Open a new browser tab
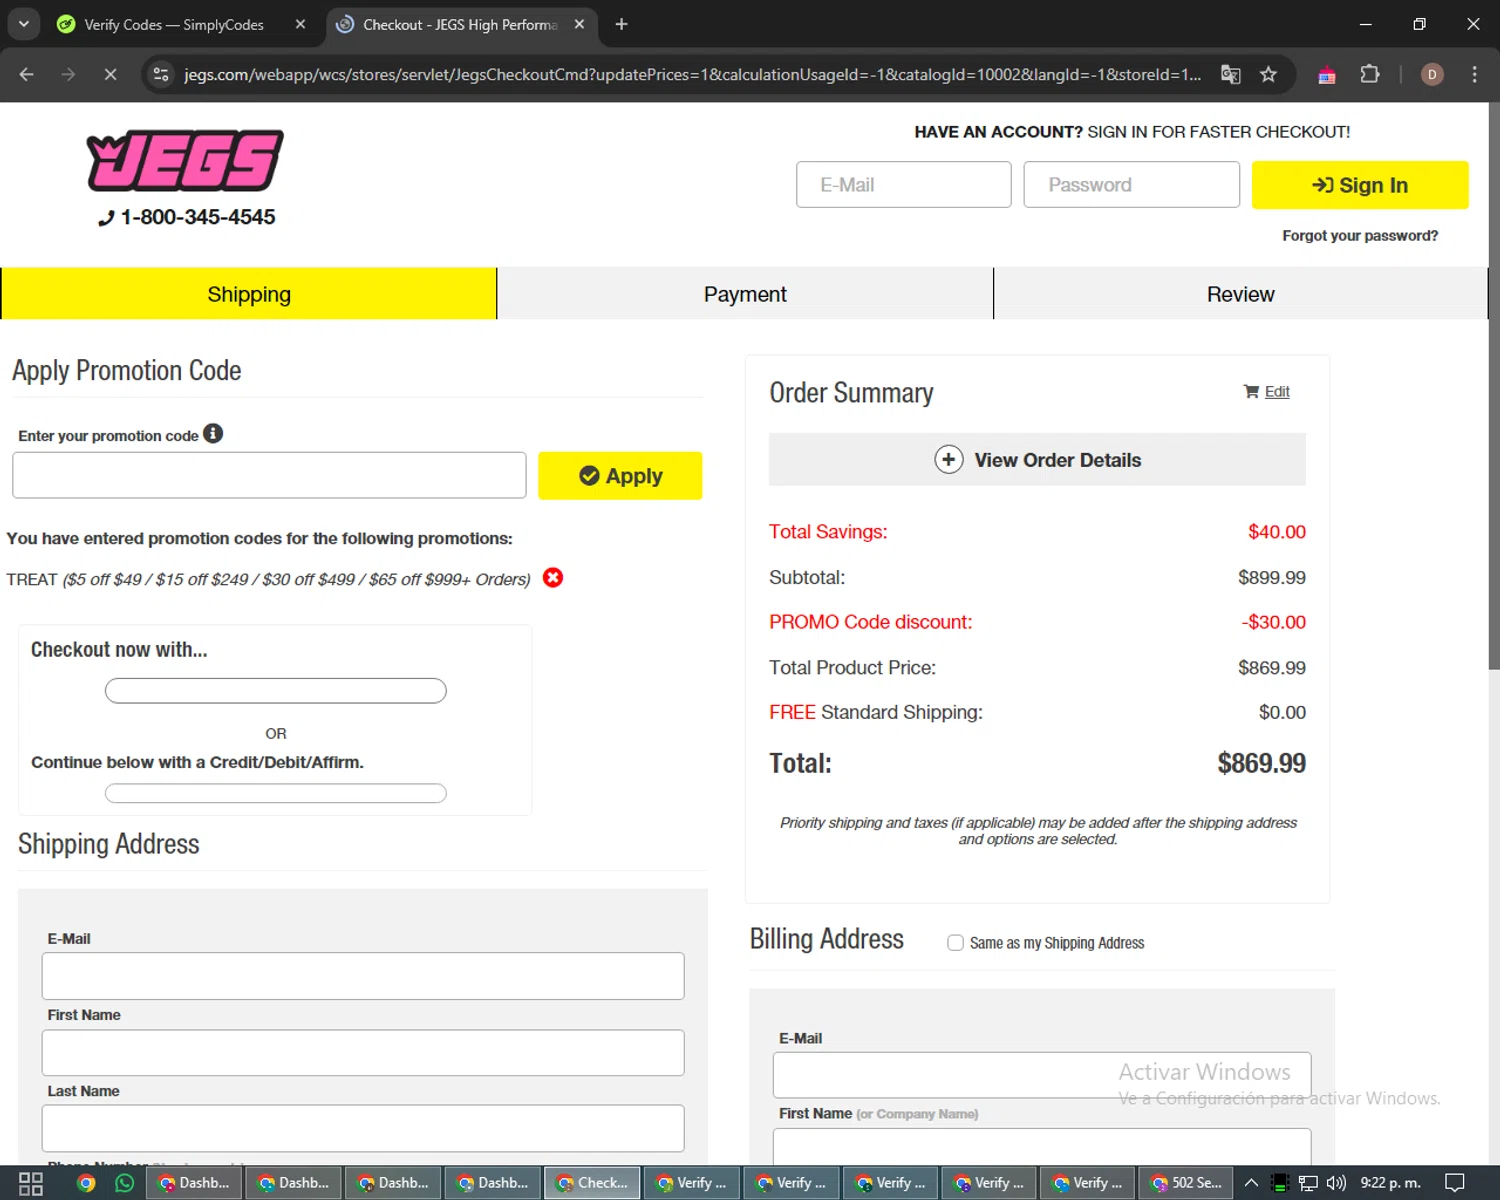 click(621, 24)
